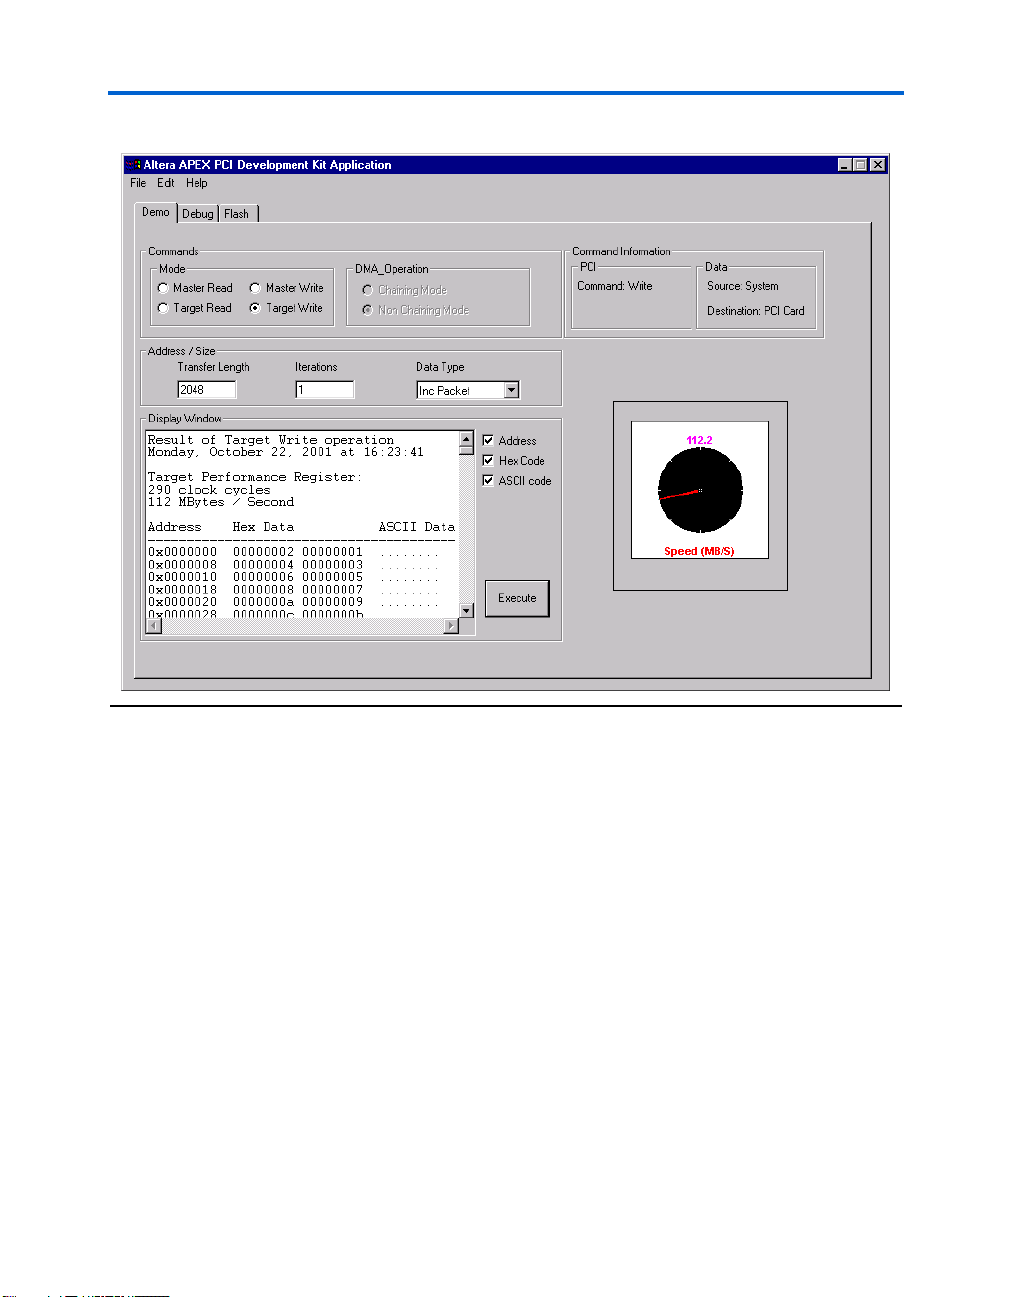
Task: Click the horizontal scroll left arrow
Action: point(153,626)
